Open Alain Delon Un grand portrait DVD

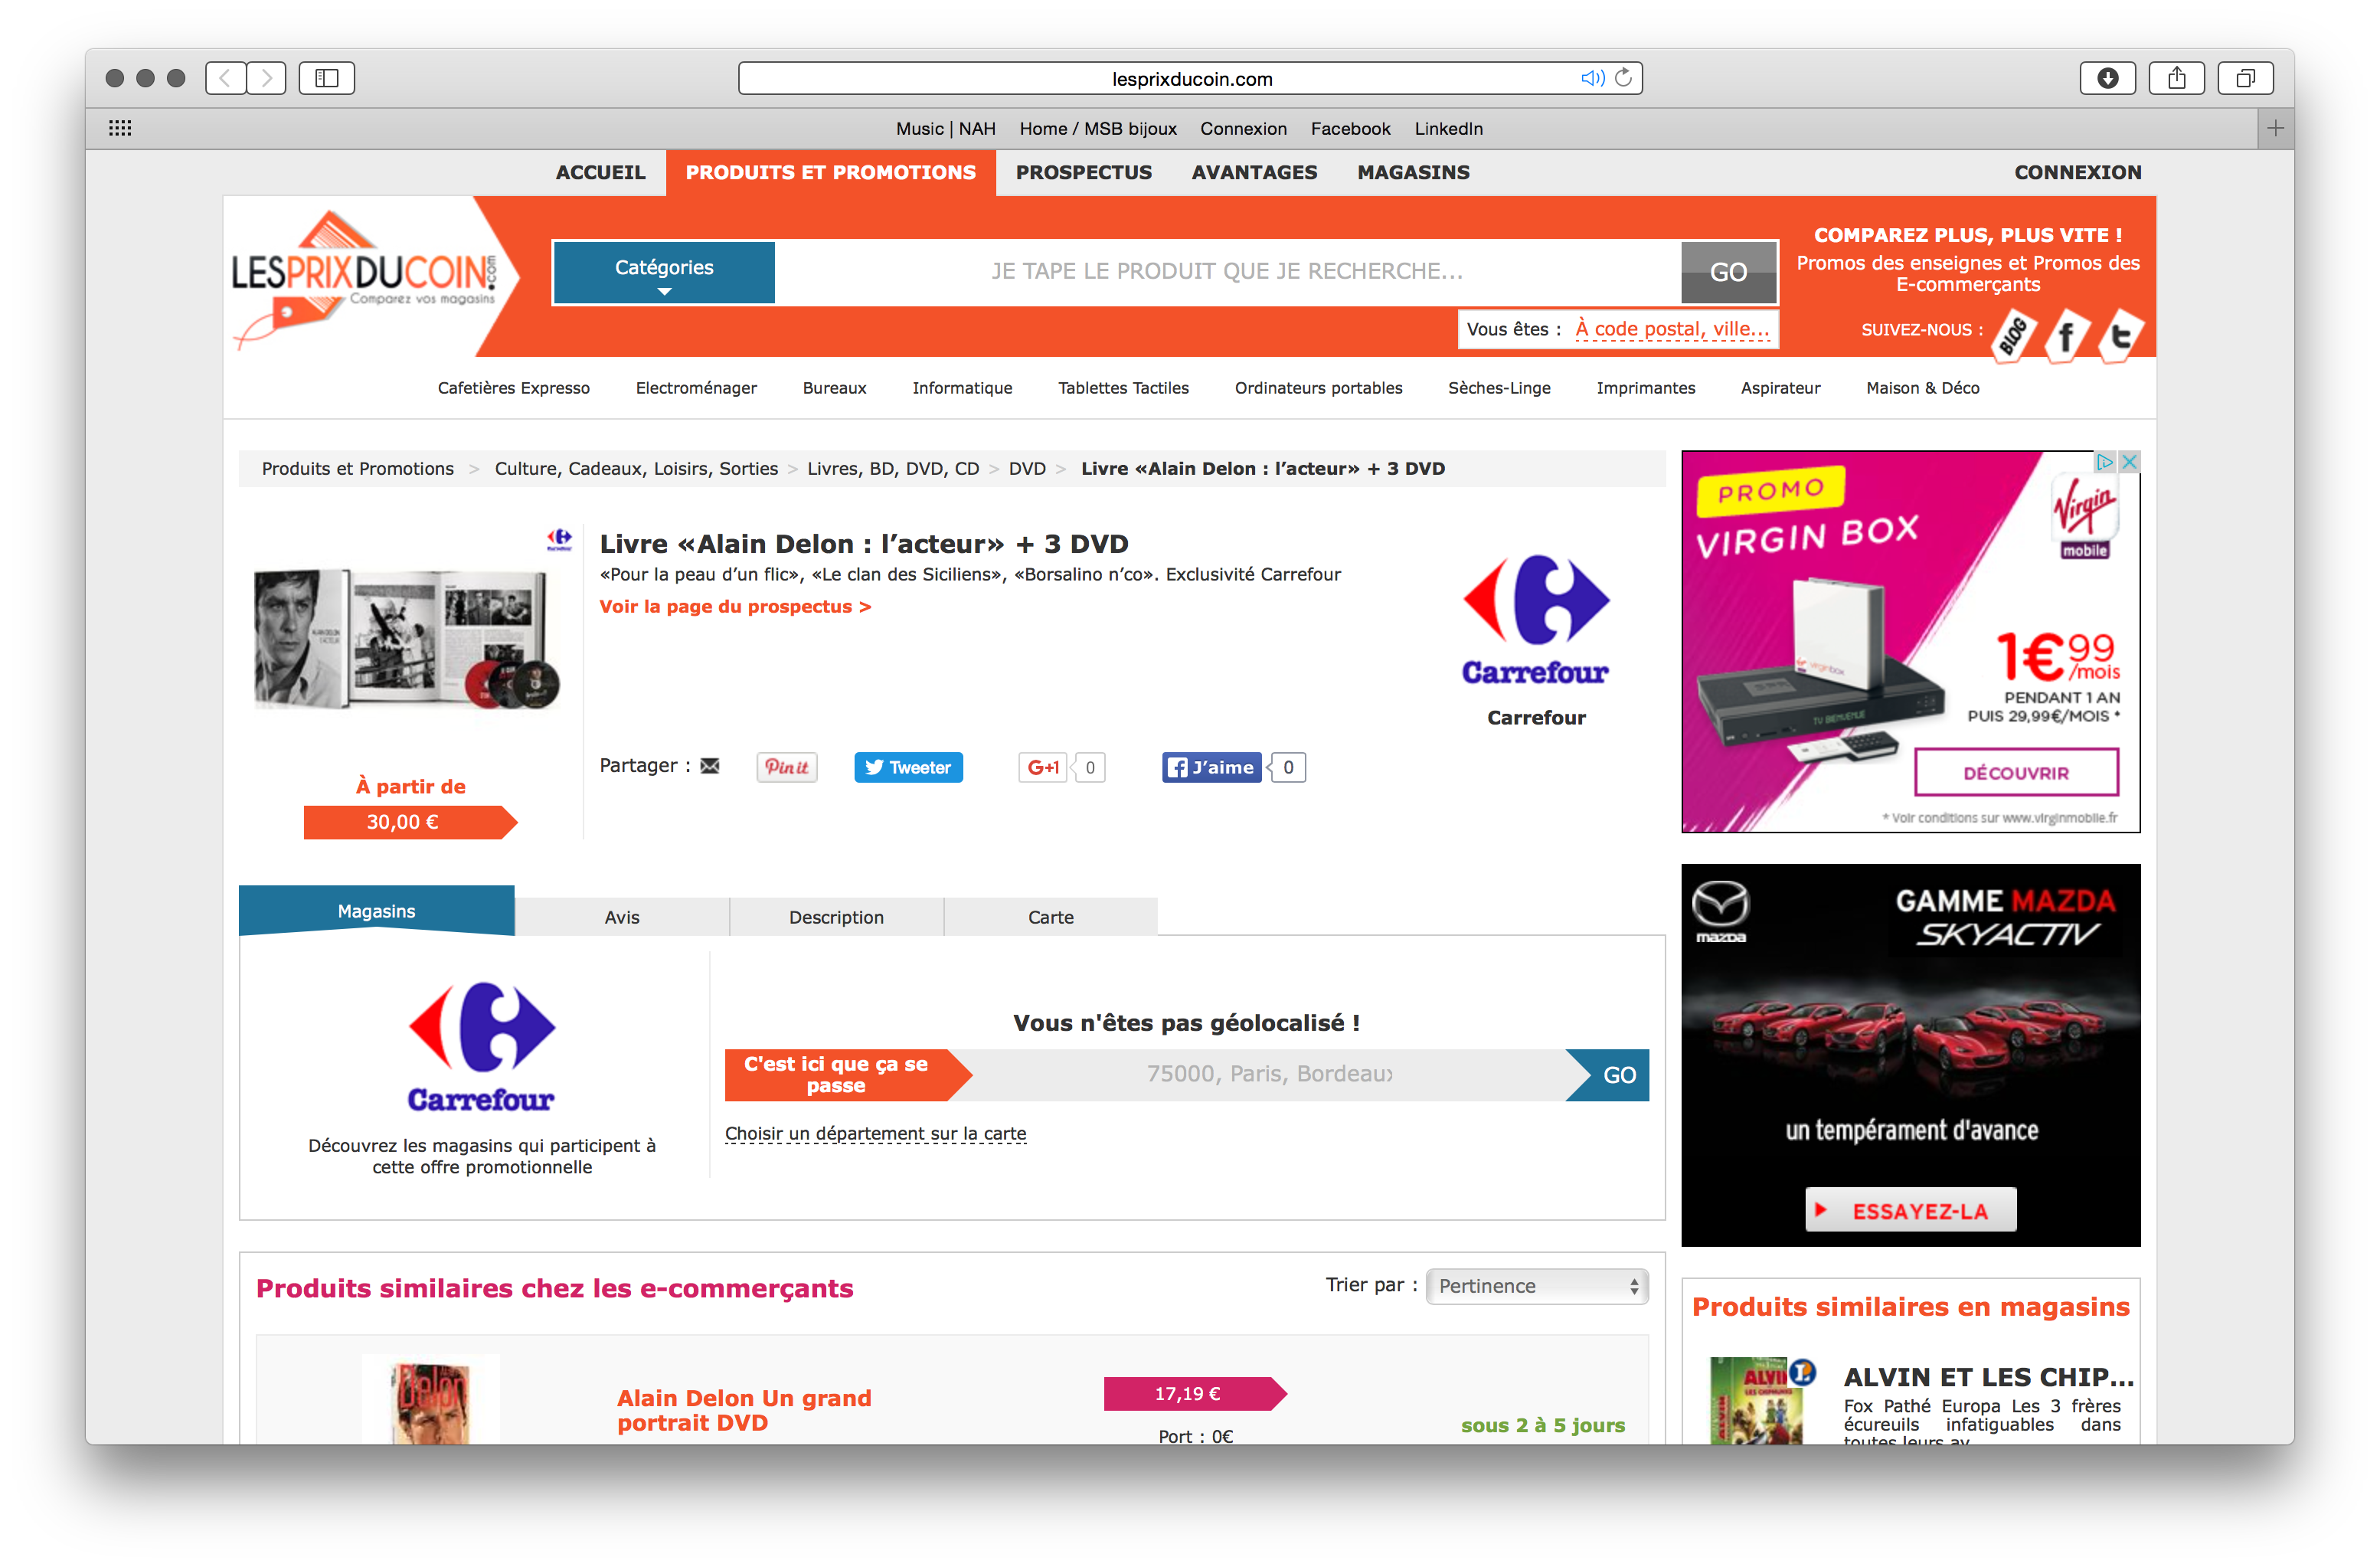744,1410
